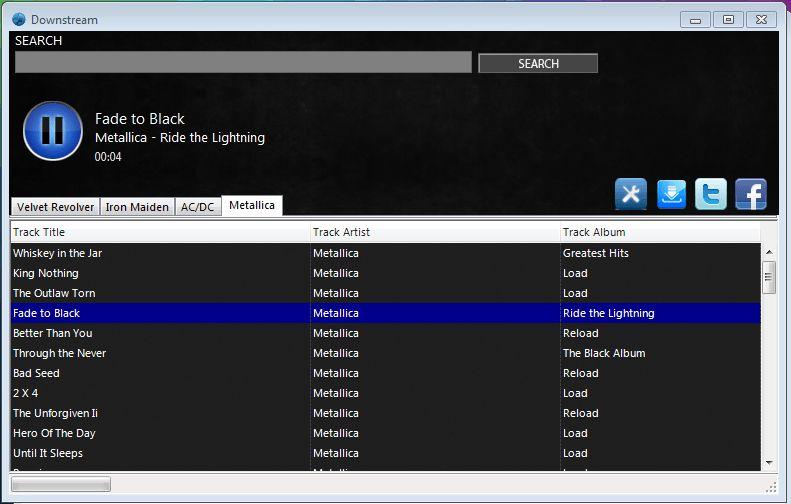Screen dimensions: 791x504
Task: Click the blue download icon
Action: click(671, 194)
